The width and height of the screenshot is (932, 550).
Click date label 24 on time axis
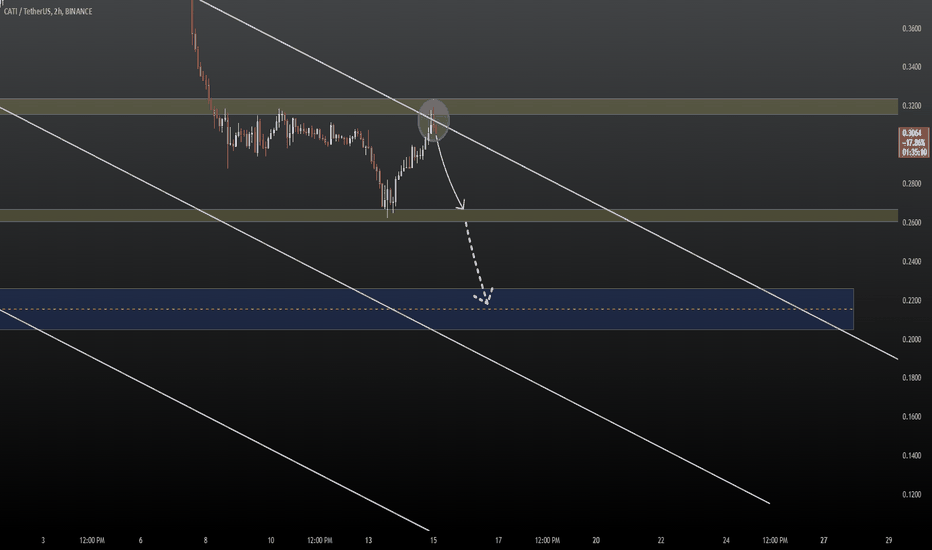[x=726, y=540]
